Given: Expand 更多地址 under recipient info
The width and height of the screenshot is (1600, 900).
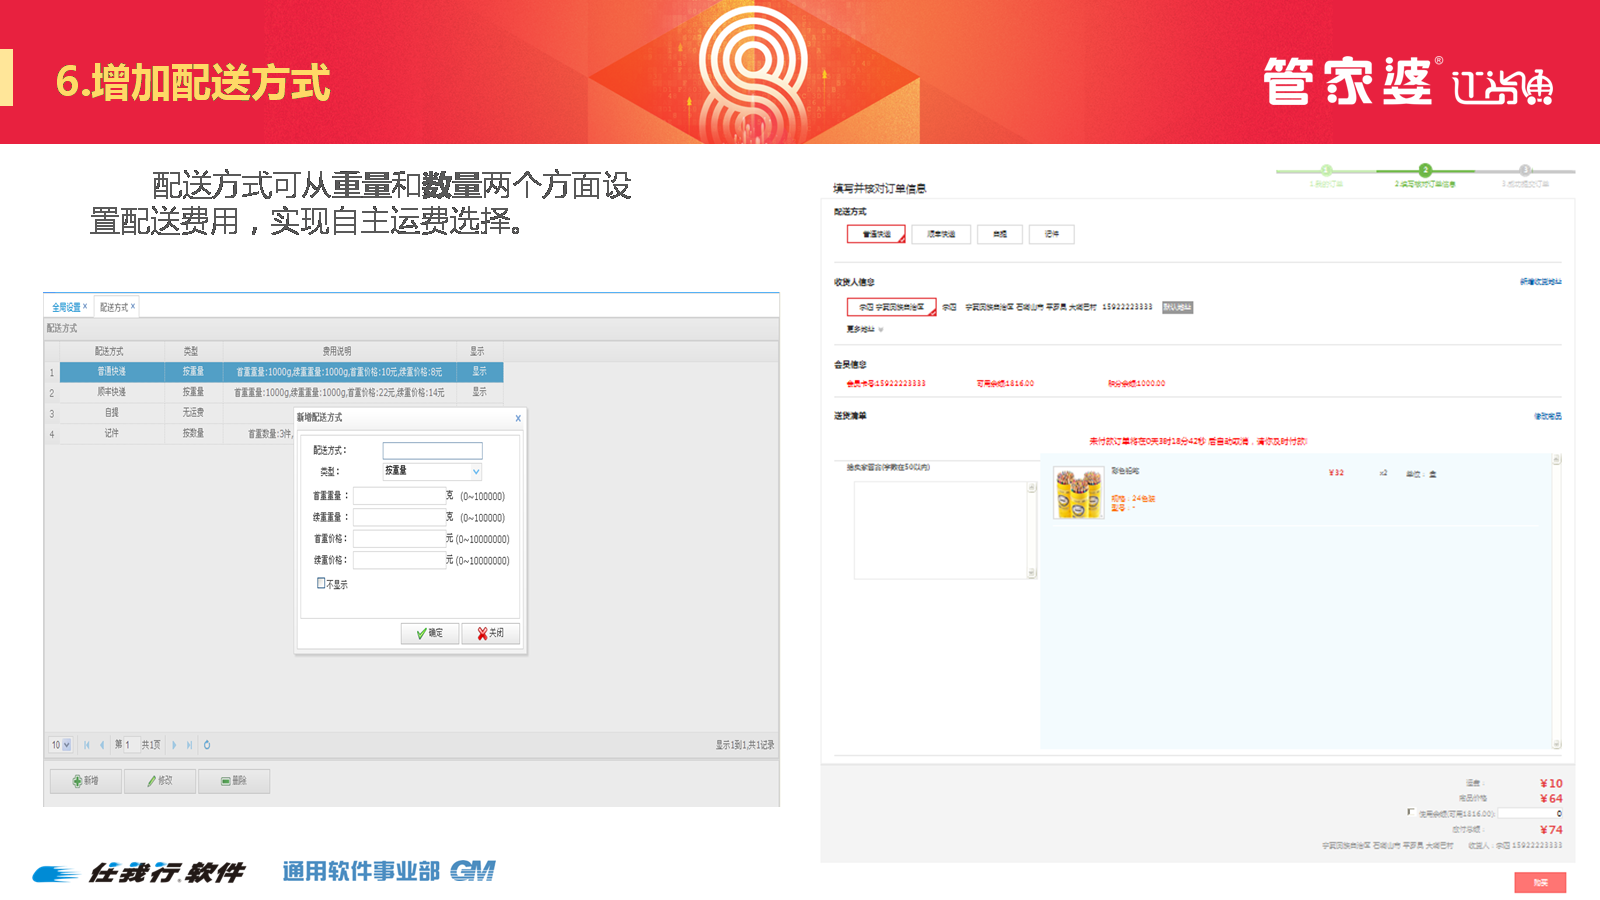Looking at the screenshot, I should tap(864, 329).
